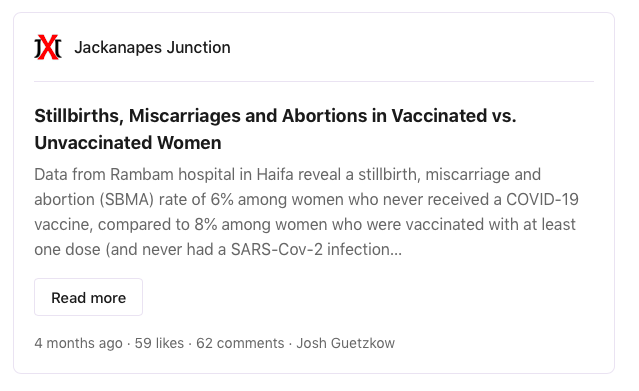Click the 59 likes count

[x=159, y=343]
